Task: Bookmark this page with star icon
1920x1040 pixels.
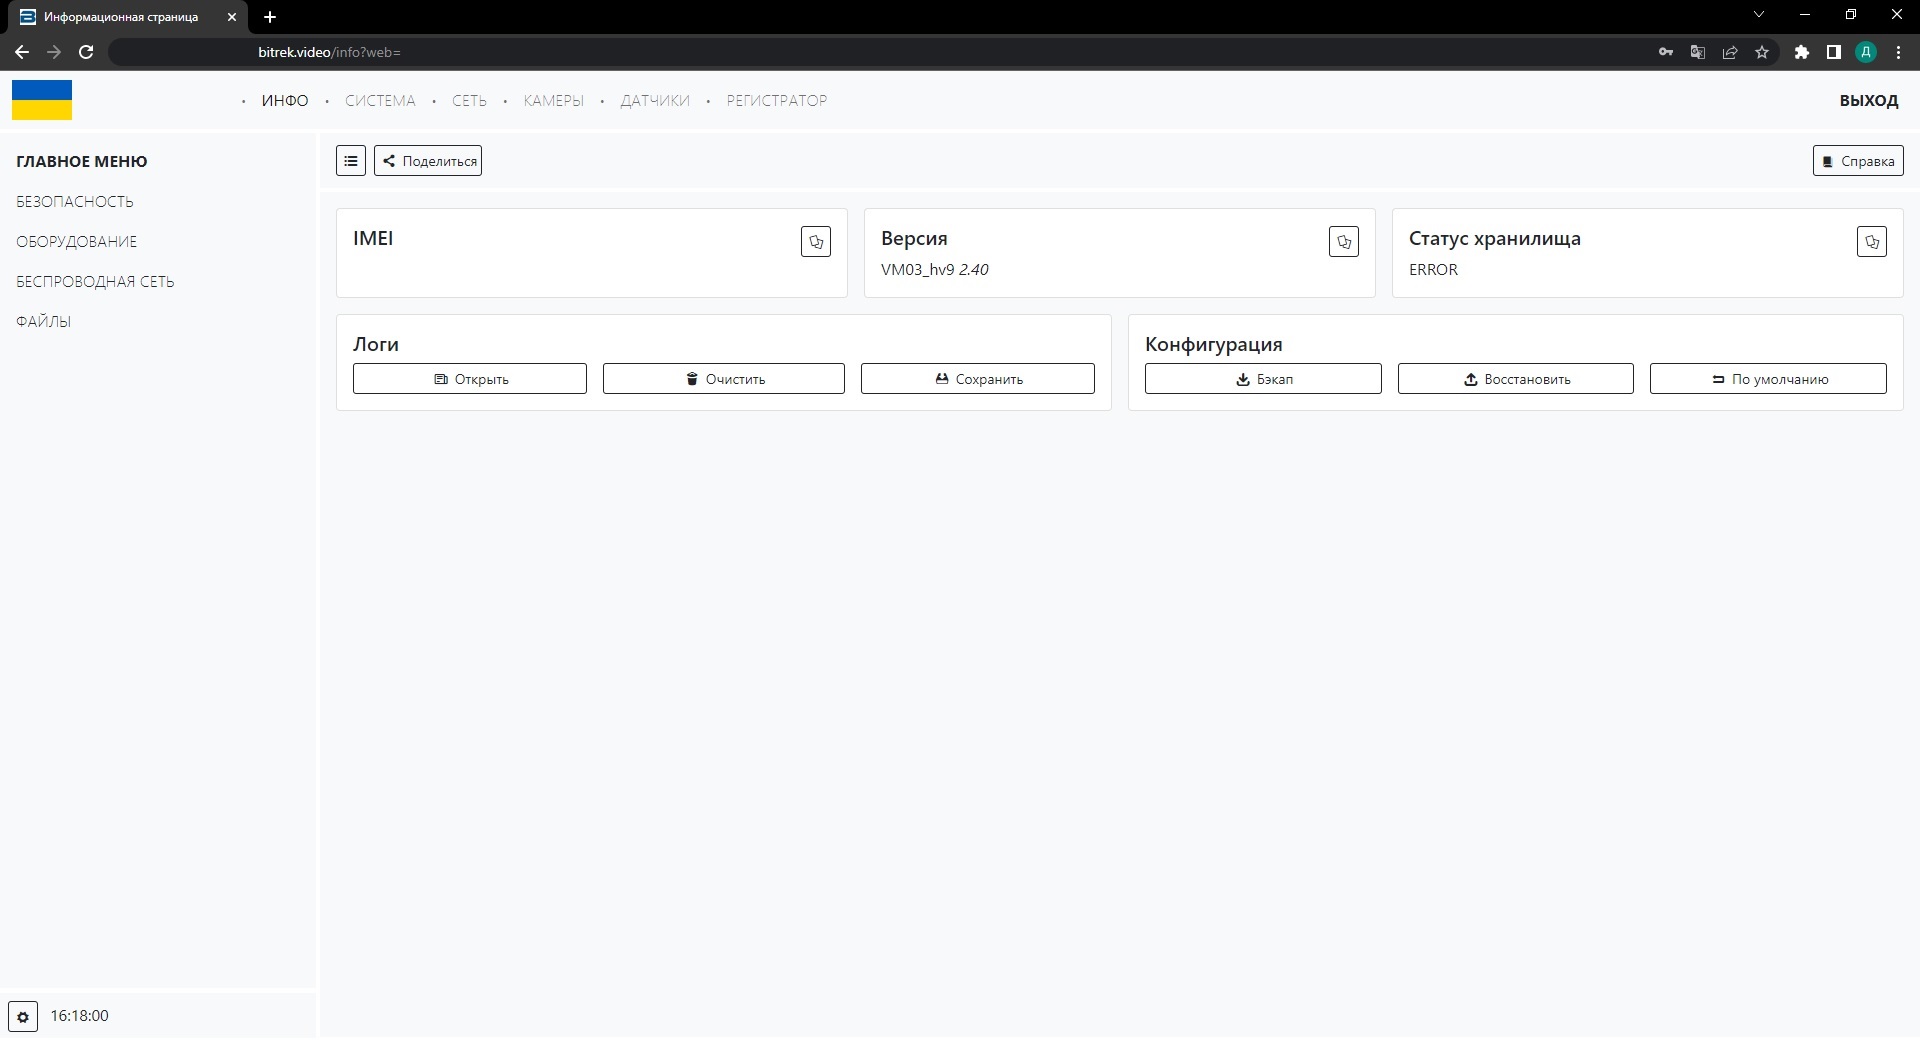Action: coord(1762,52)
